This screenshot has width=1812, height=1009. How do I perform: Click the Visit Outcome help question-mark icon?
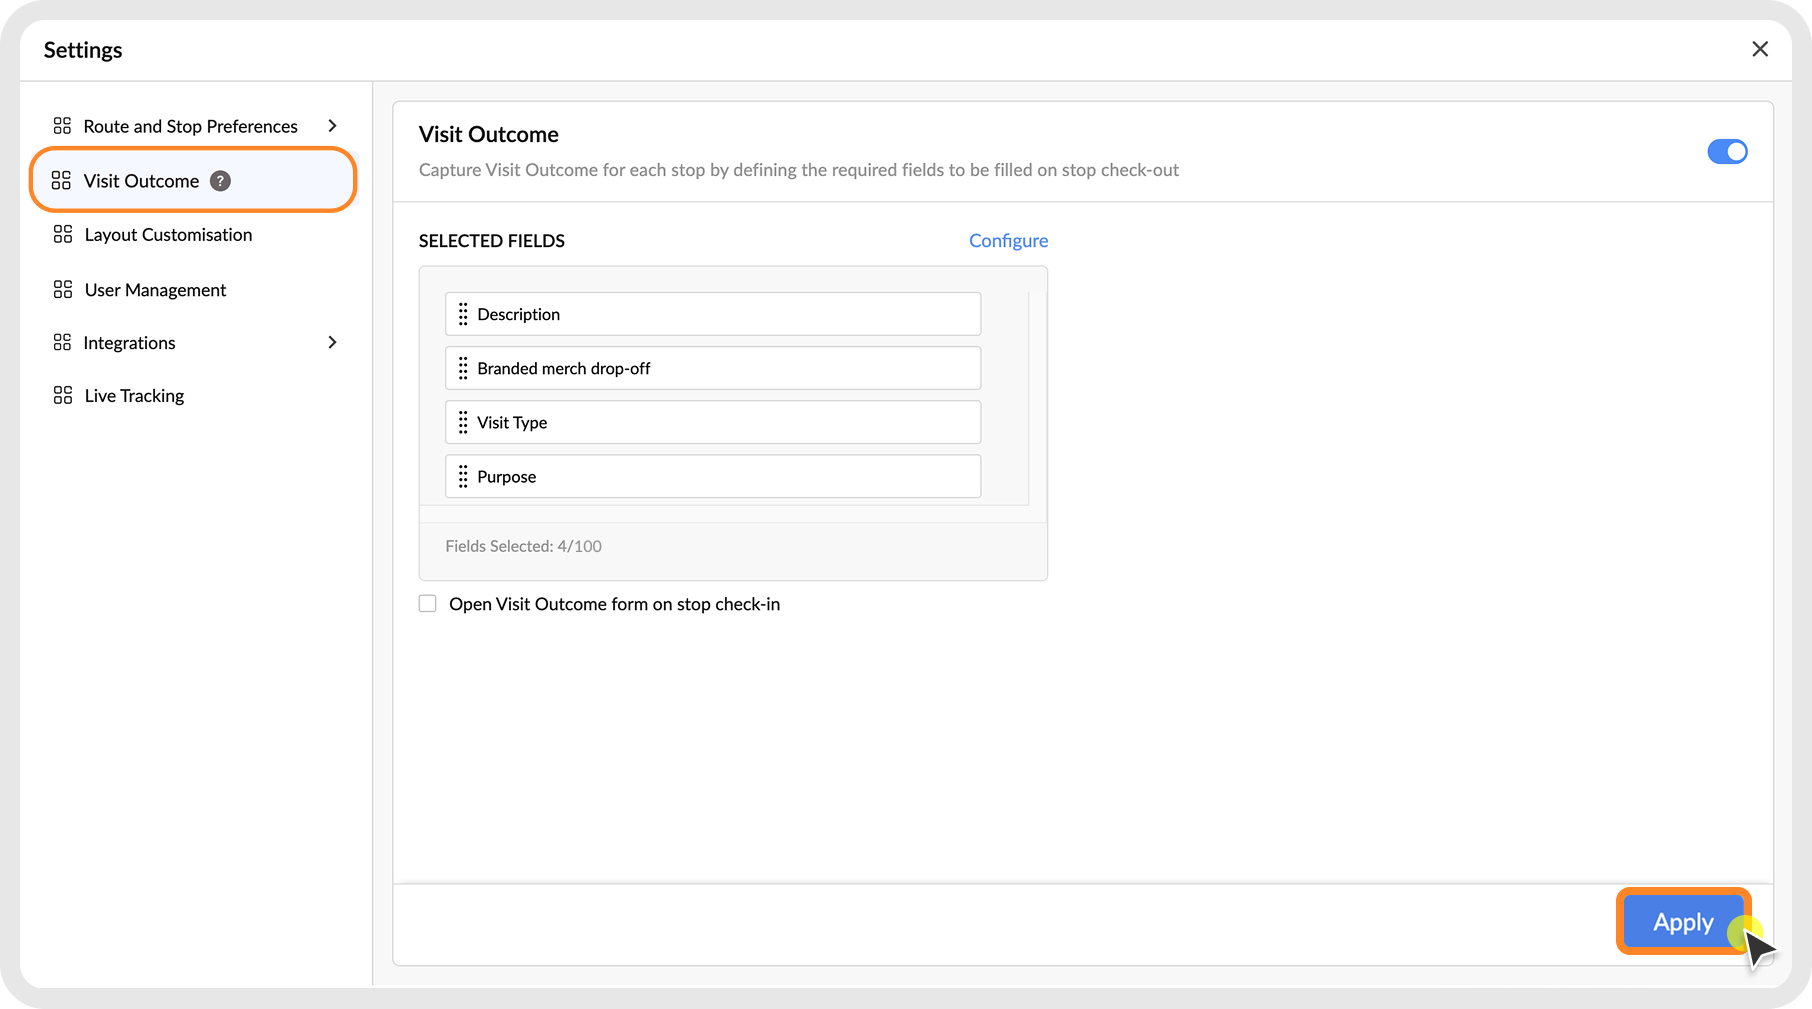point(220,181)
